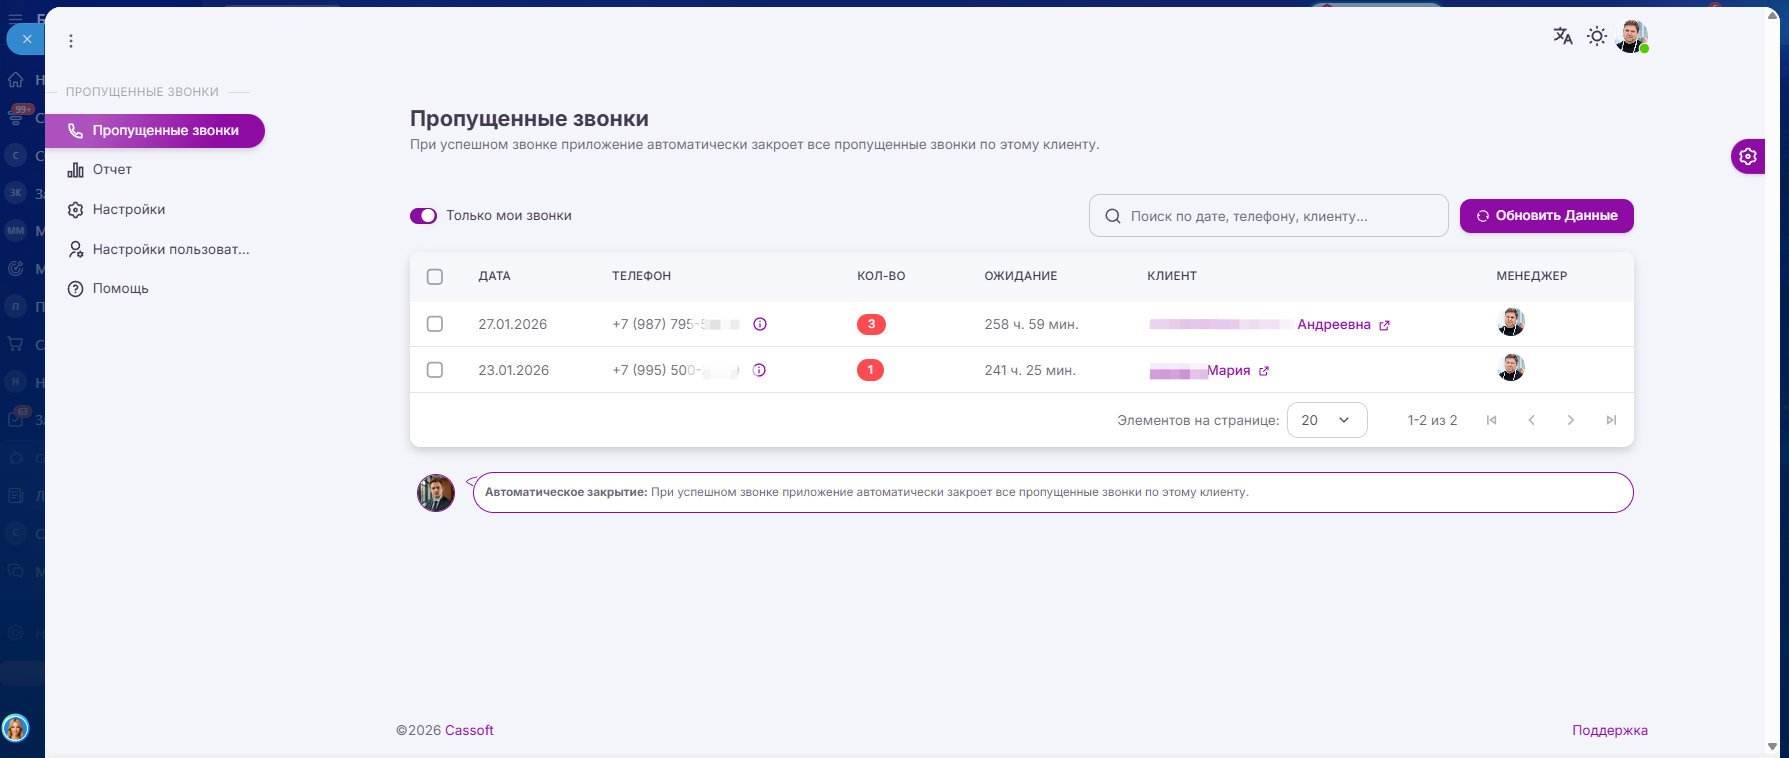Follow the Поддержка link in the footer
1789x758 pixels.
[x=1609, y=730]
